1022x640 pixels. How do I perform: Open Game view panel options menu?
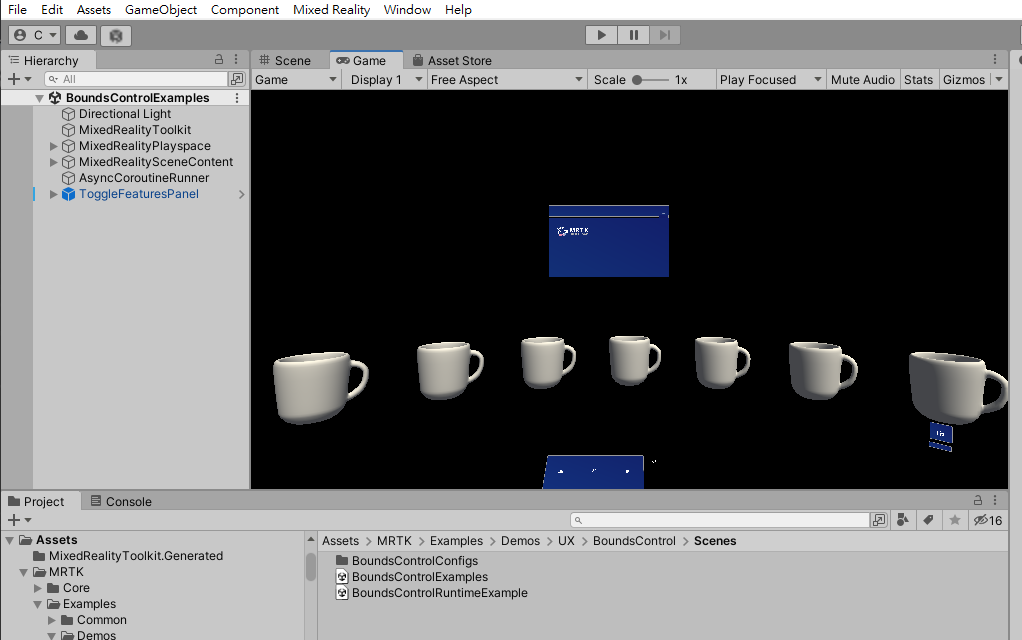tap(995, 59)
